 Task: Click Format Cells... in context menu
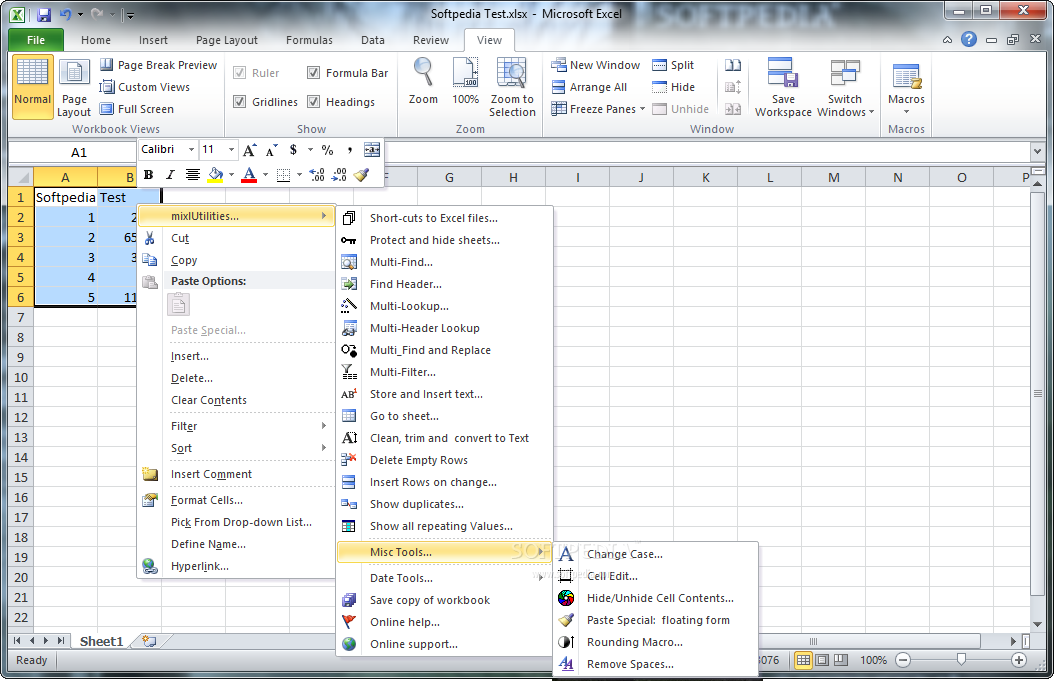(237, 500)
